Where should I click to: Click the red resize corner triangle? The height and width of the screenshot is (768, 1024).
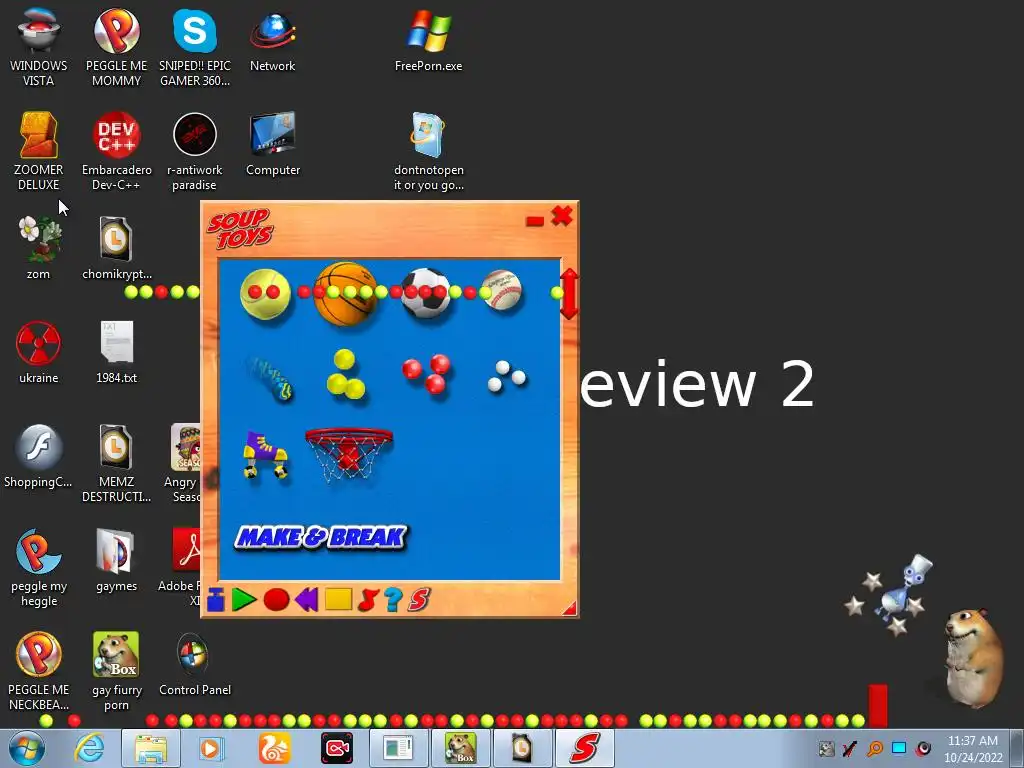point(570,608)
